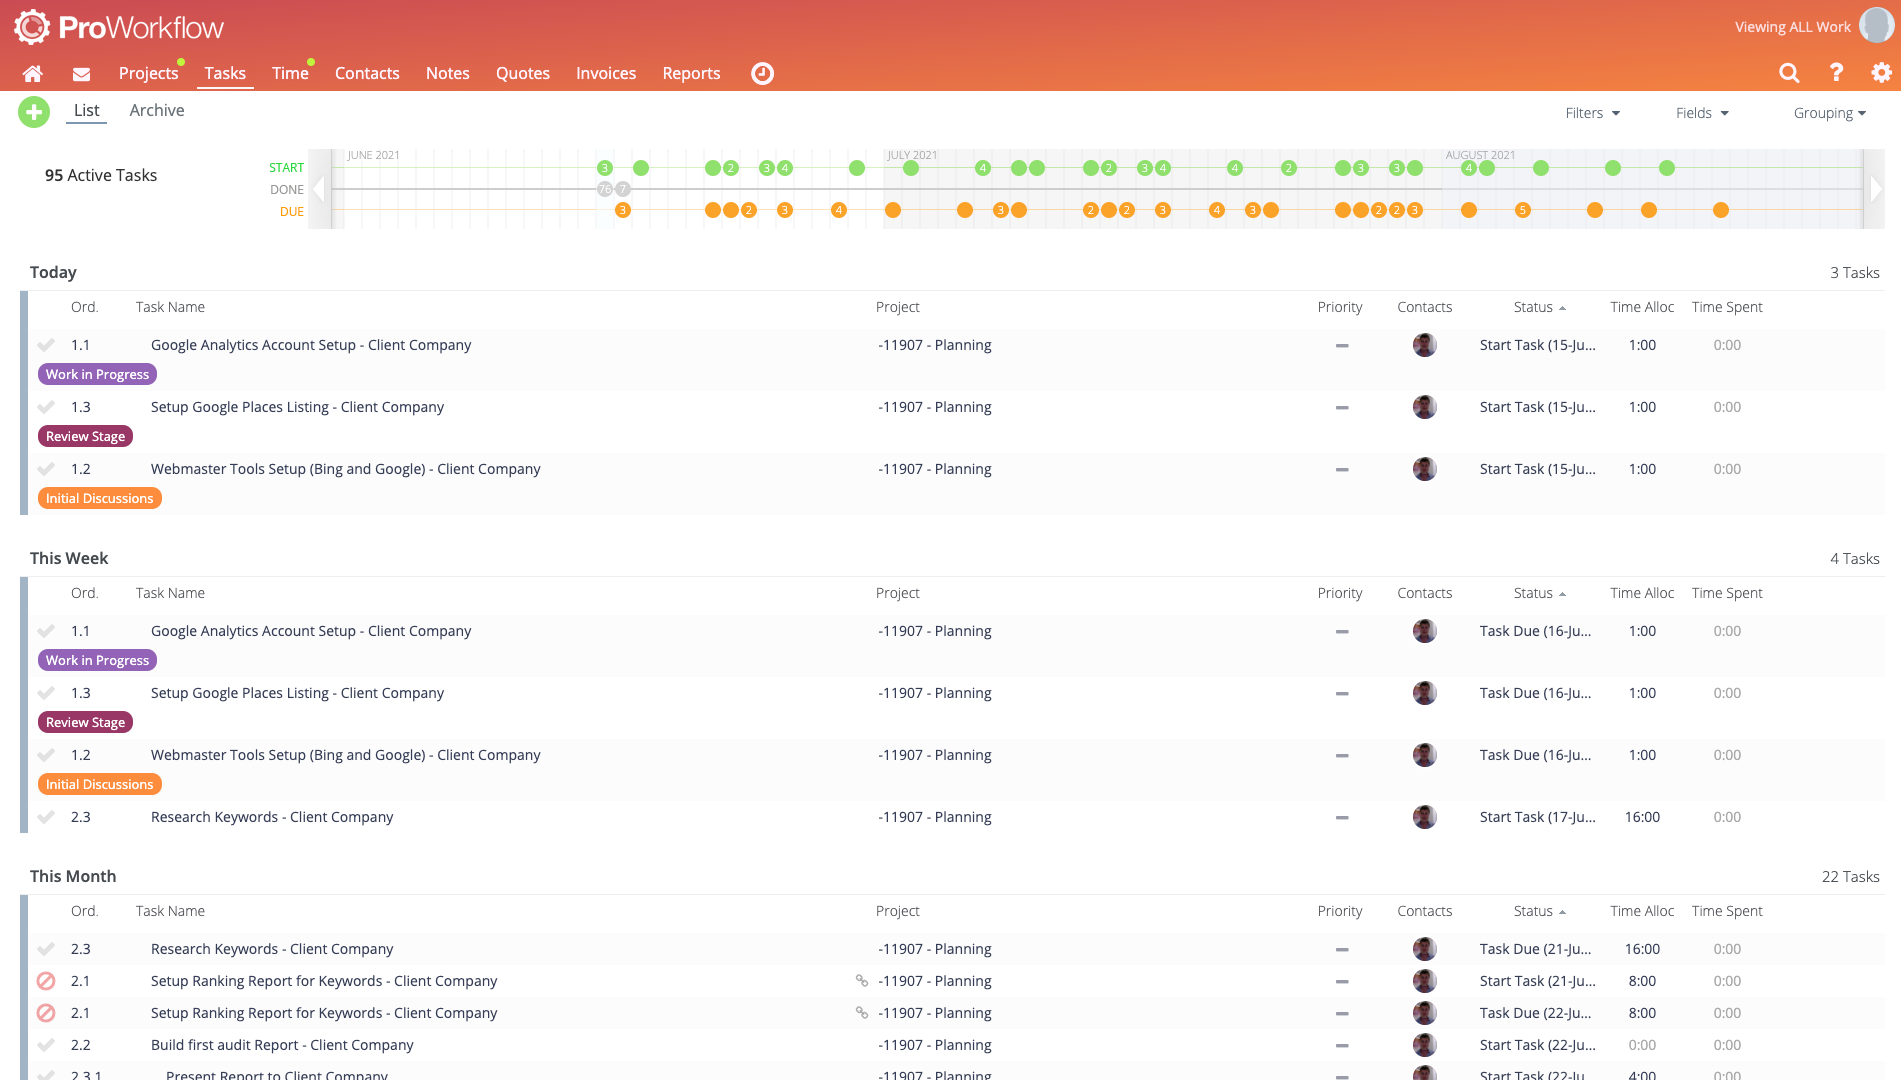This screenshot has width=1901, height=1080.
Task: Select the List tab
Action: tap(87, 110)
